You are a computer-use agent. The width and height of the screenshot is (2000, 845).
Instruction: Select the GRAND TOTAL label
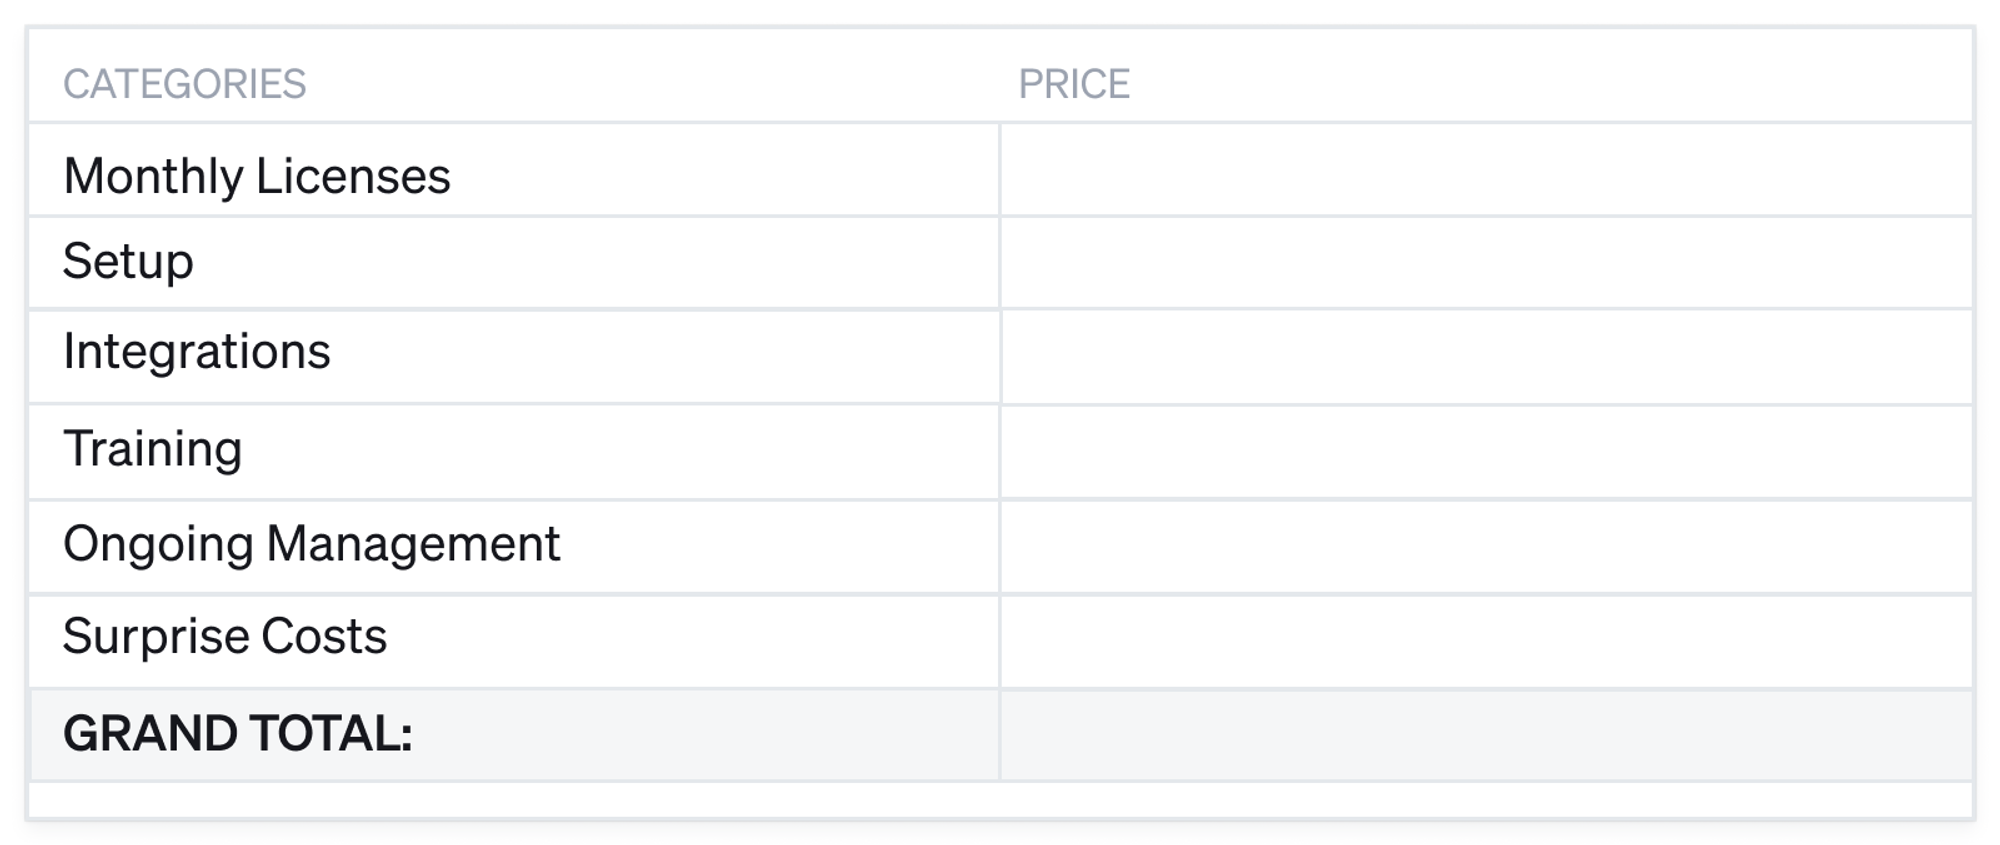pyautogui.click(x=238, y=733)
